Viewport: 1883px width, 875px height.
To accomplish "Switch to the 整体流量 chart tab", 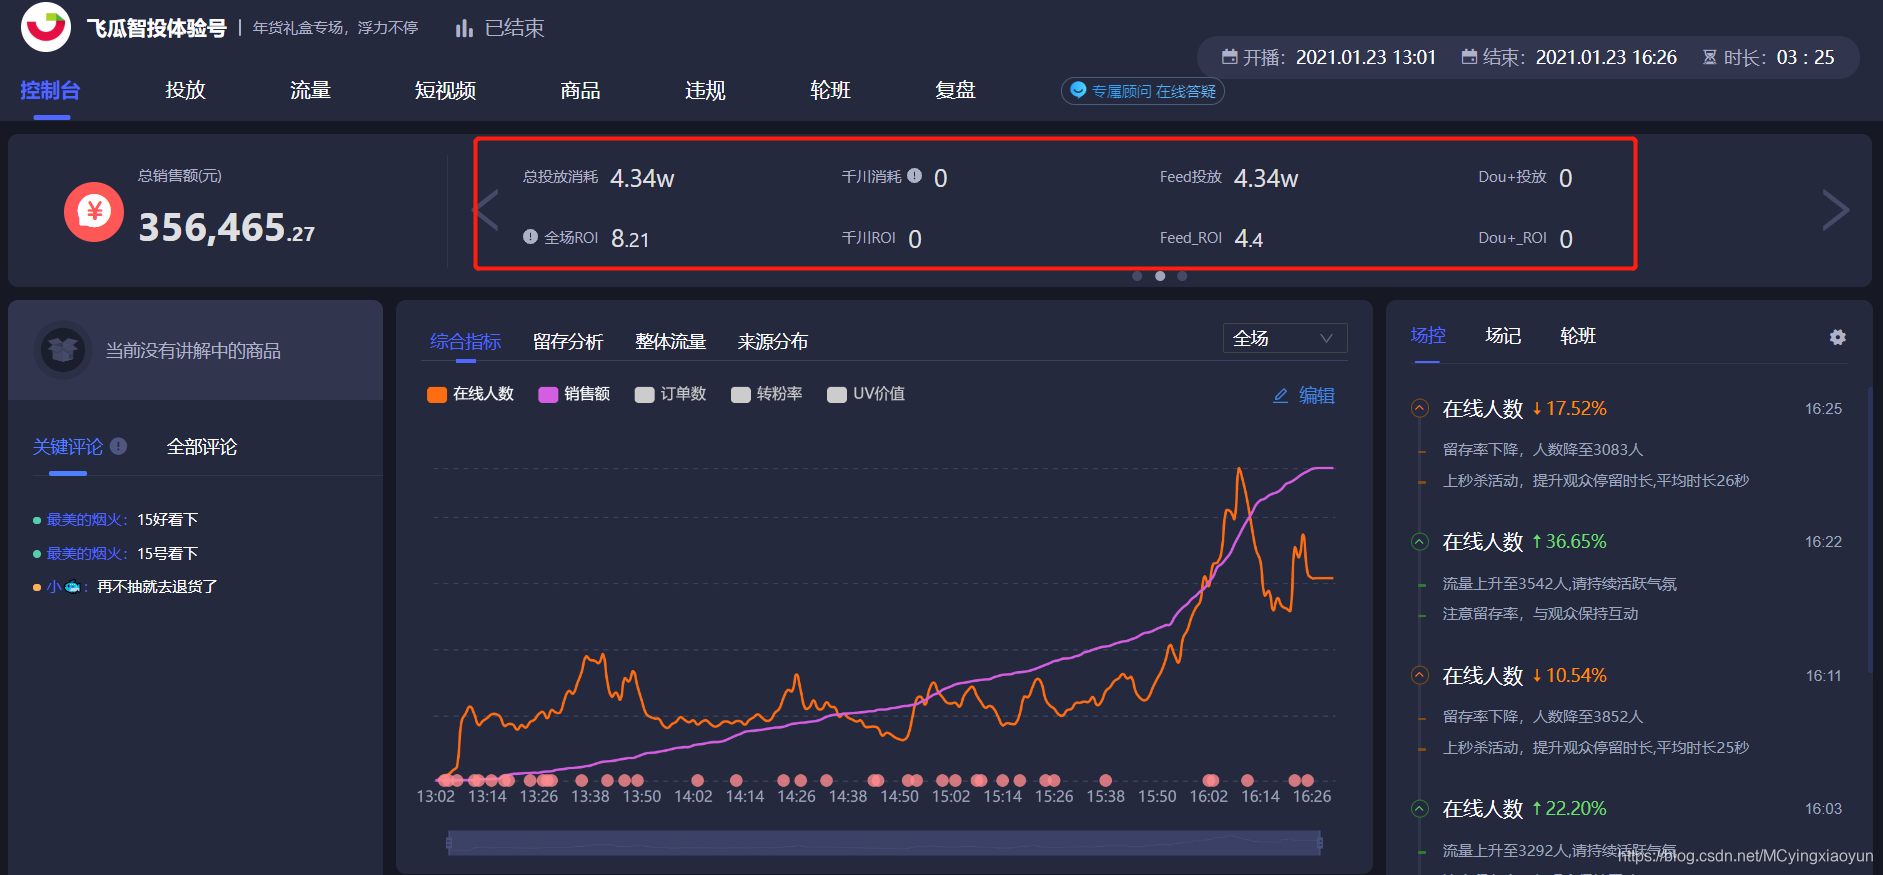I will tap(671, 342).
